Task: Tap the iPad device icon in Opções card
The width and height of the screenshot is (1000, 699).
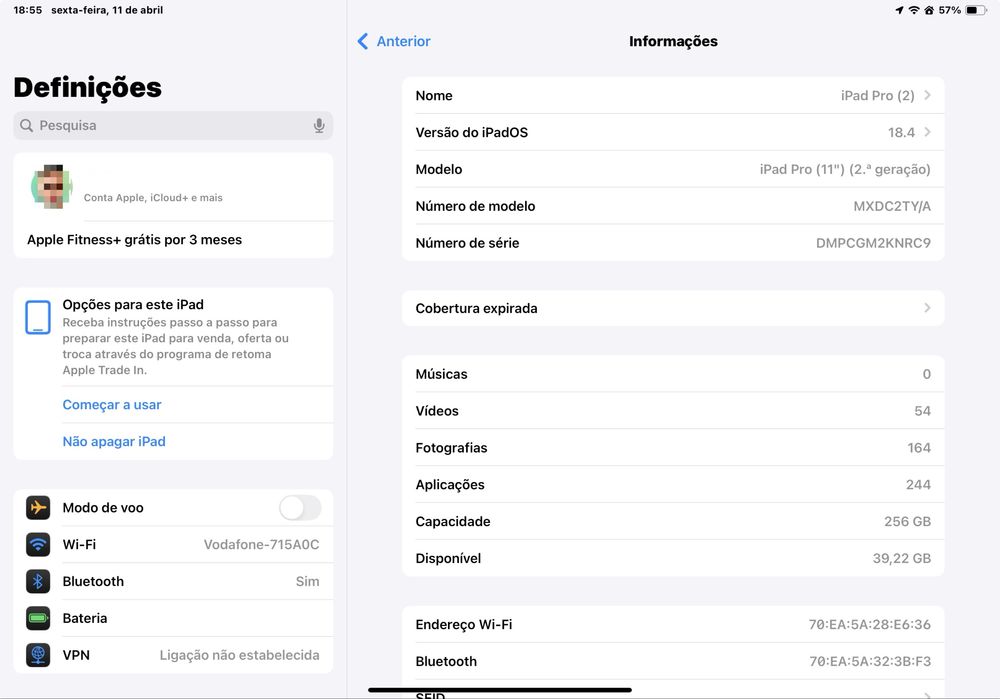Action: (38, 317)
